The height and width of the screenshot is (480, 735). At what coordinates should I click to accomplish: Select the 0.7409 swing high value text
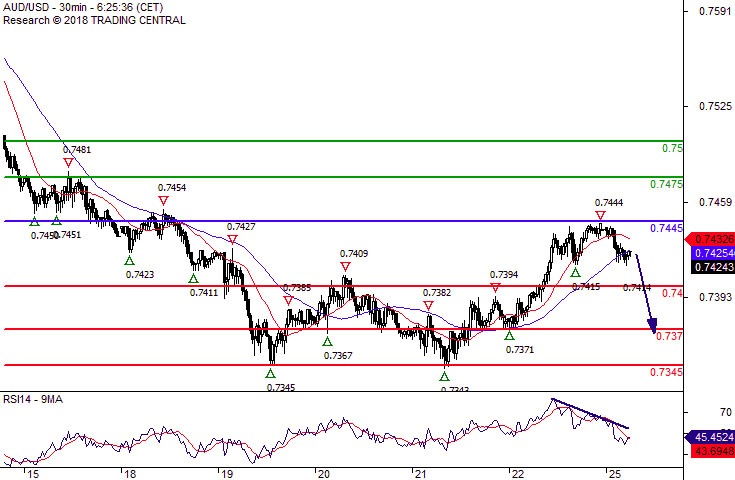tap(354, 254)
